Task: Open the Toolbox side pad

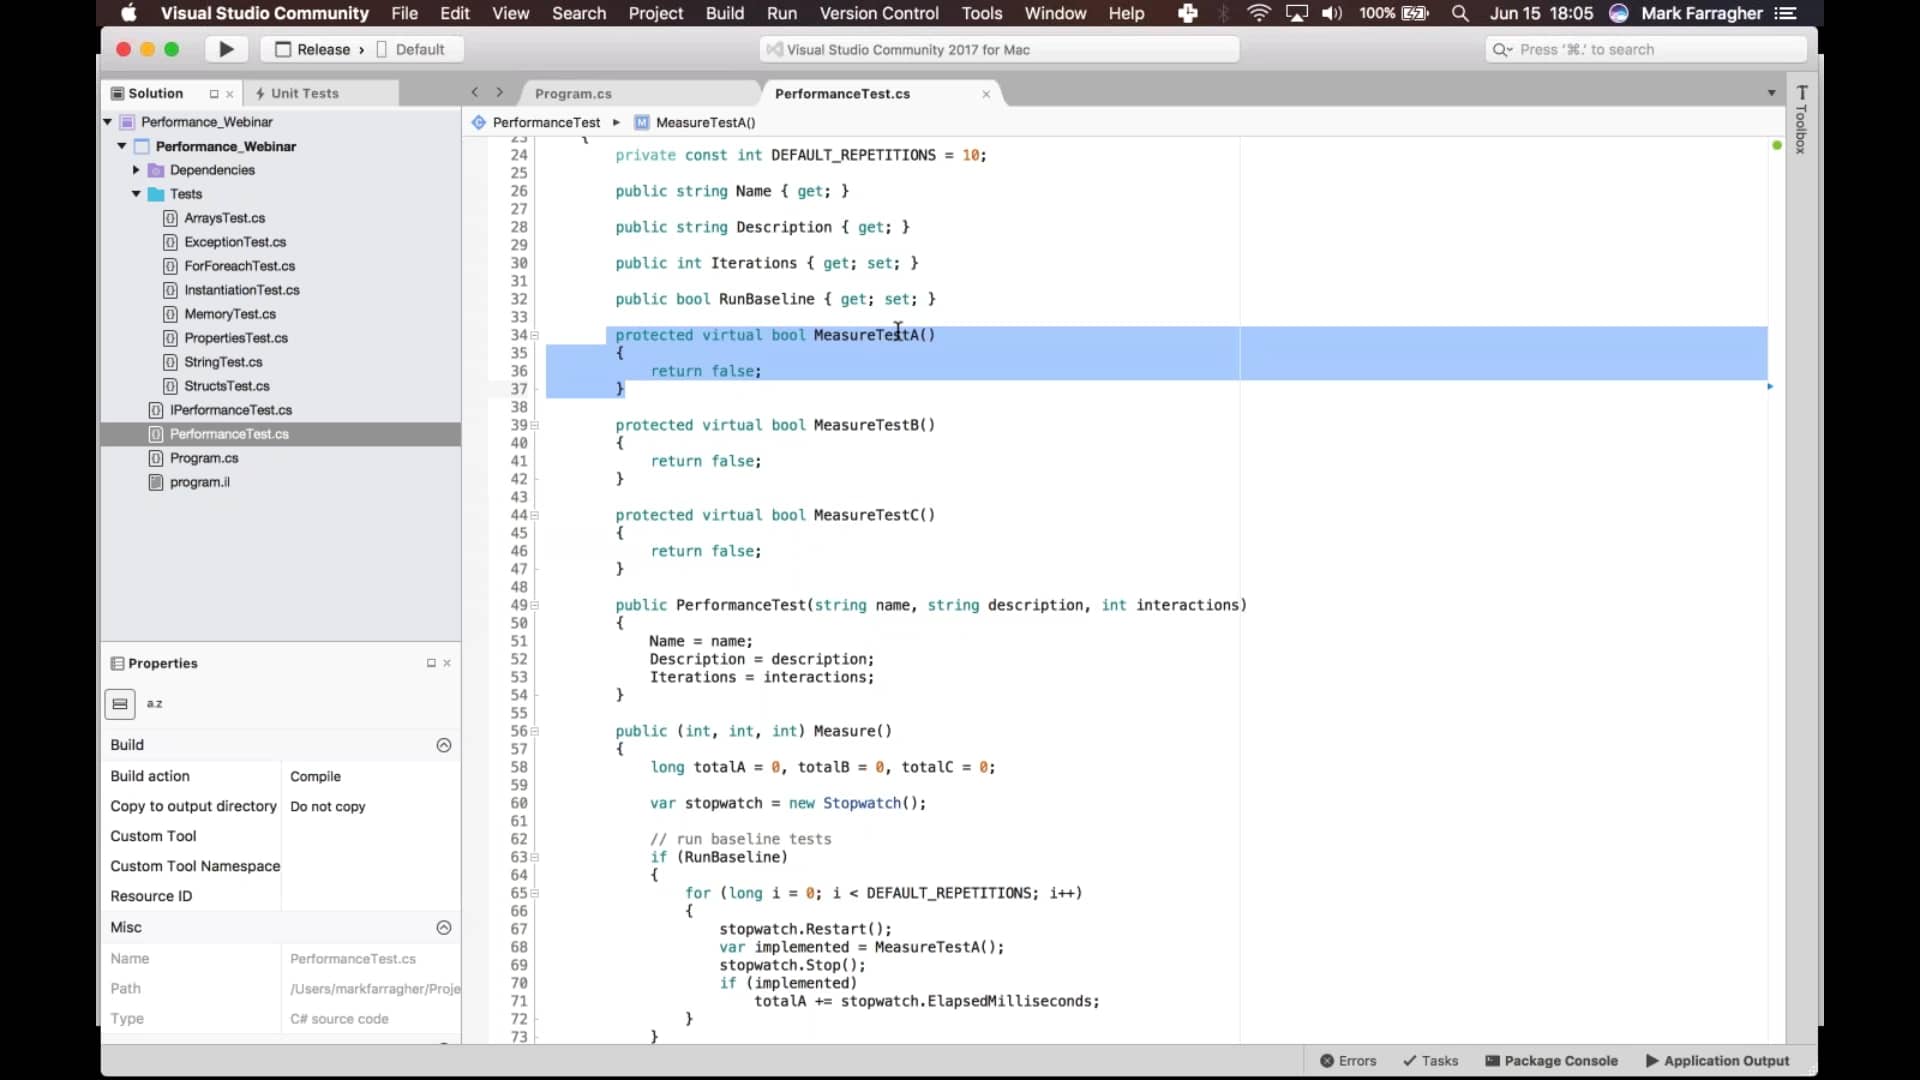Action: [1802, 119]
